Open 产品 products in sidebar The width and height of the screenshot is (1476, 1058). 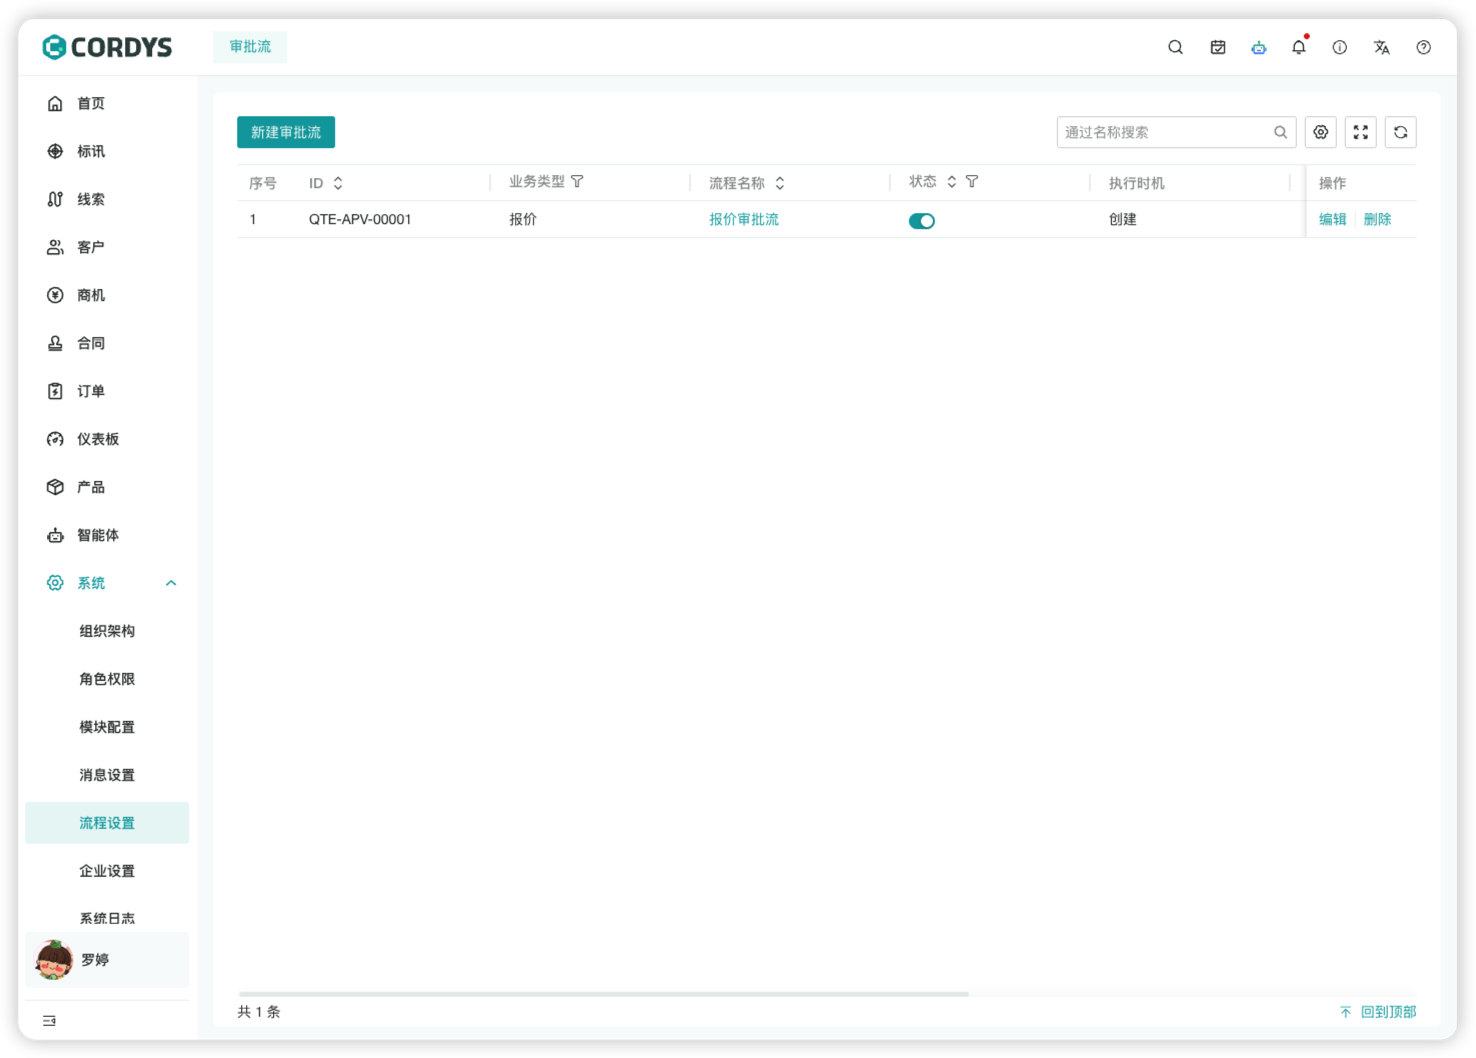107,487
